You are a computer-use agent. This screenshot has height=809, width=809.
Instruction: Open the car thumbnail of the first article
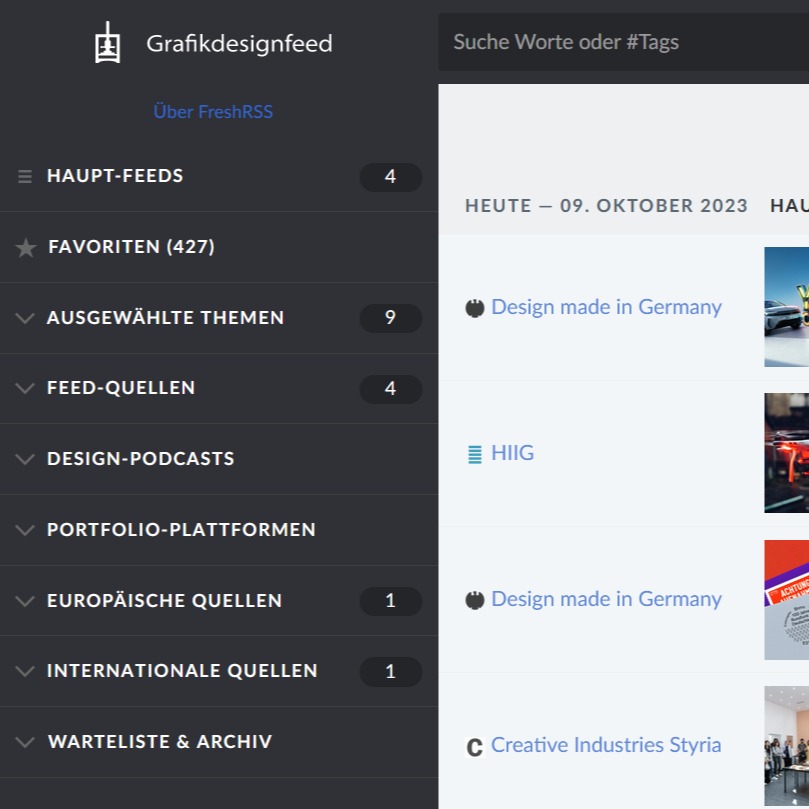click(786, 307)
